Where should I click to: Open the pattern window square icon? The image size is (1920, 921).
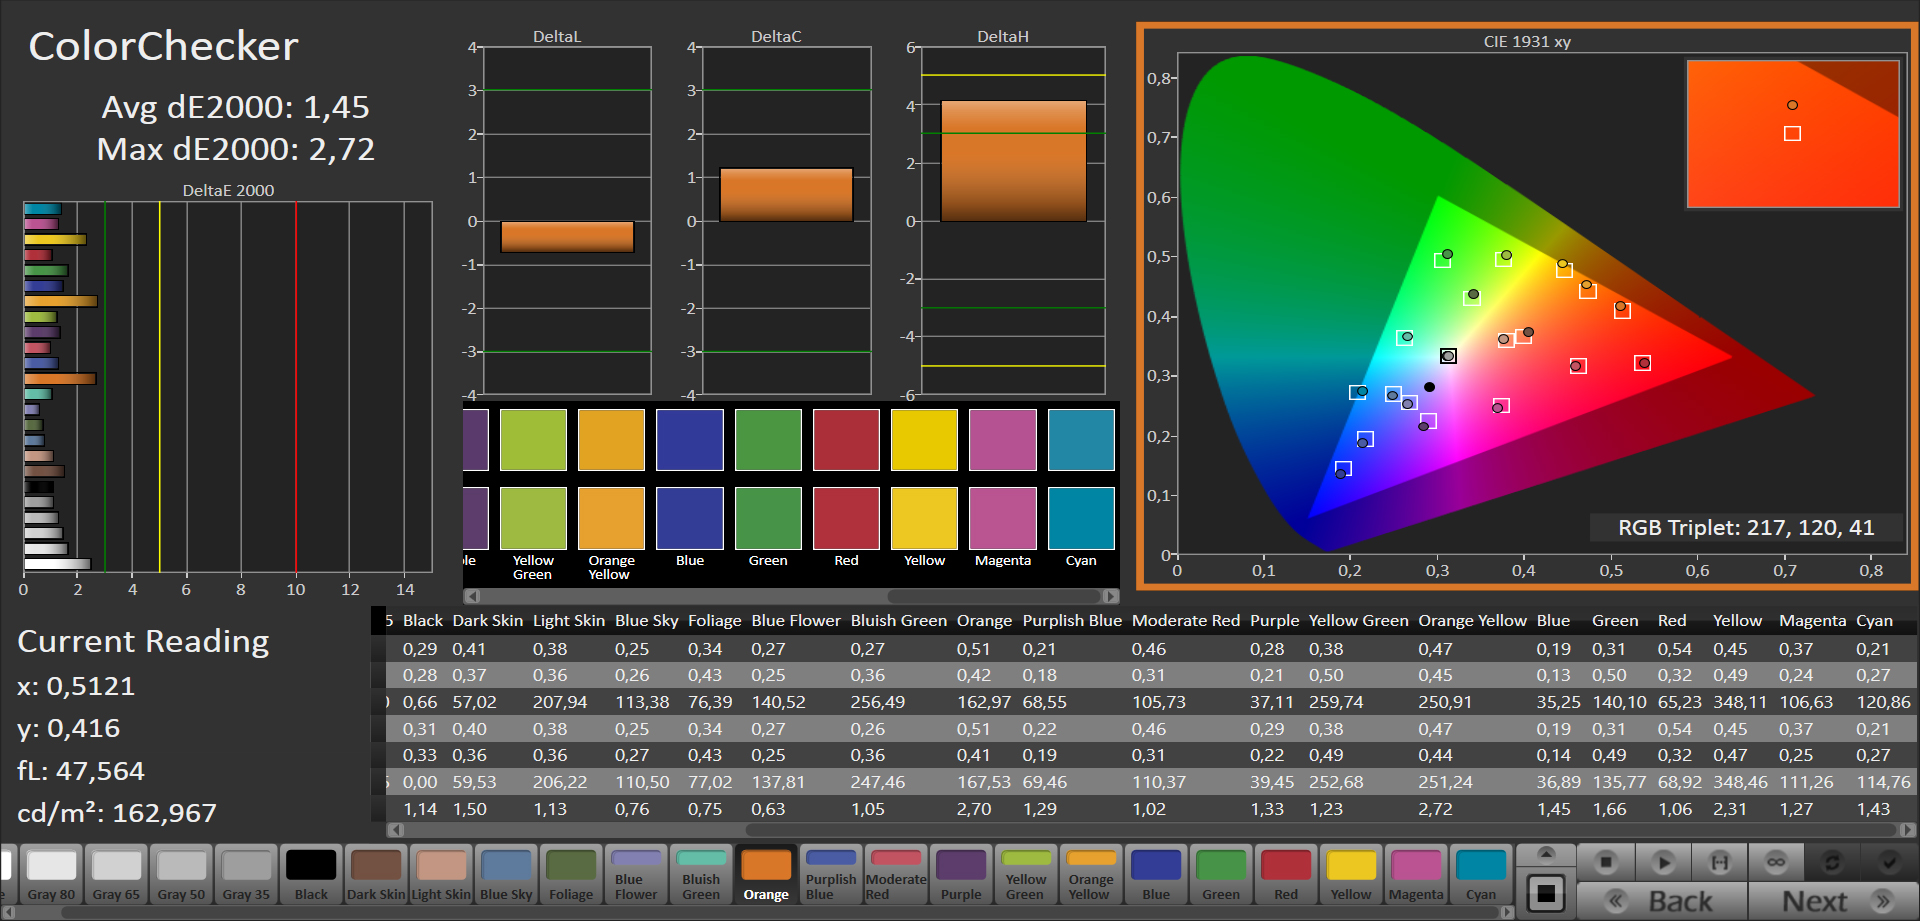tap(1546, 893)
